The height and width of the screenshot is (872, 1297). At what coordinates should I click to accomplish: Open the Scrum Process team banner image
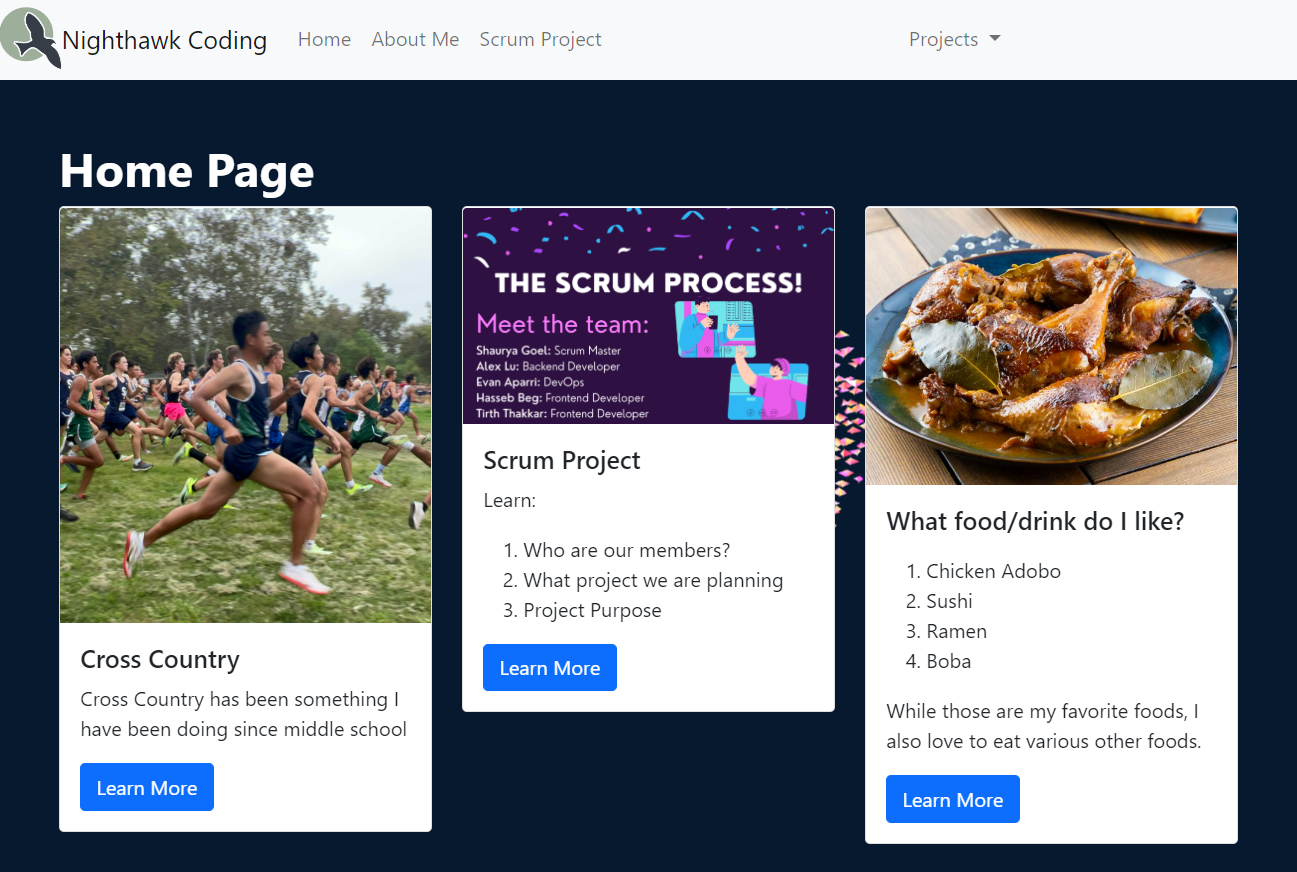tap(648, 315)
